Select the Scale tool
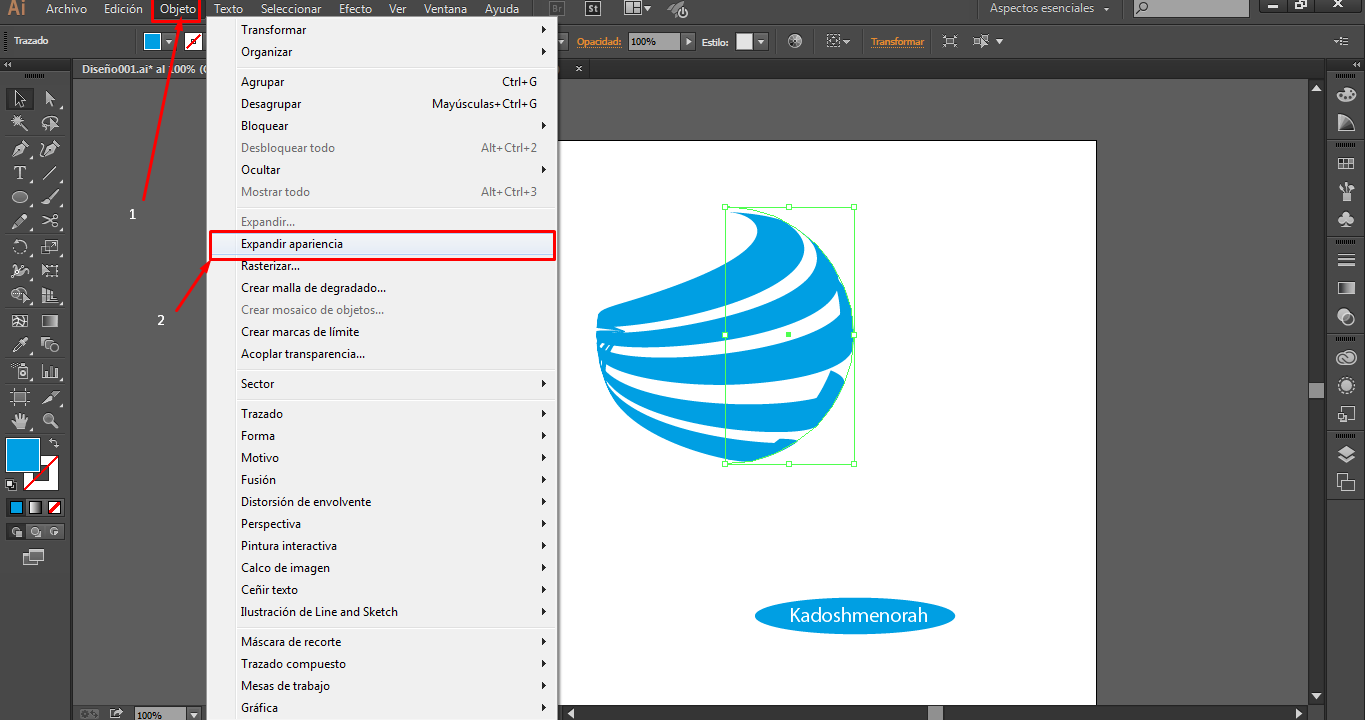The height and width of the screenshot is (720, 1365). (x=50, y=246)
